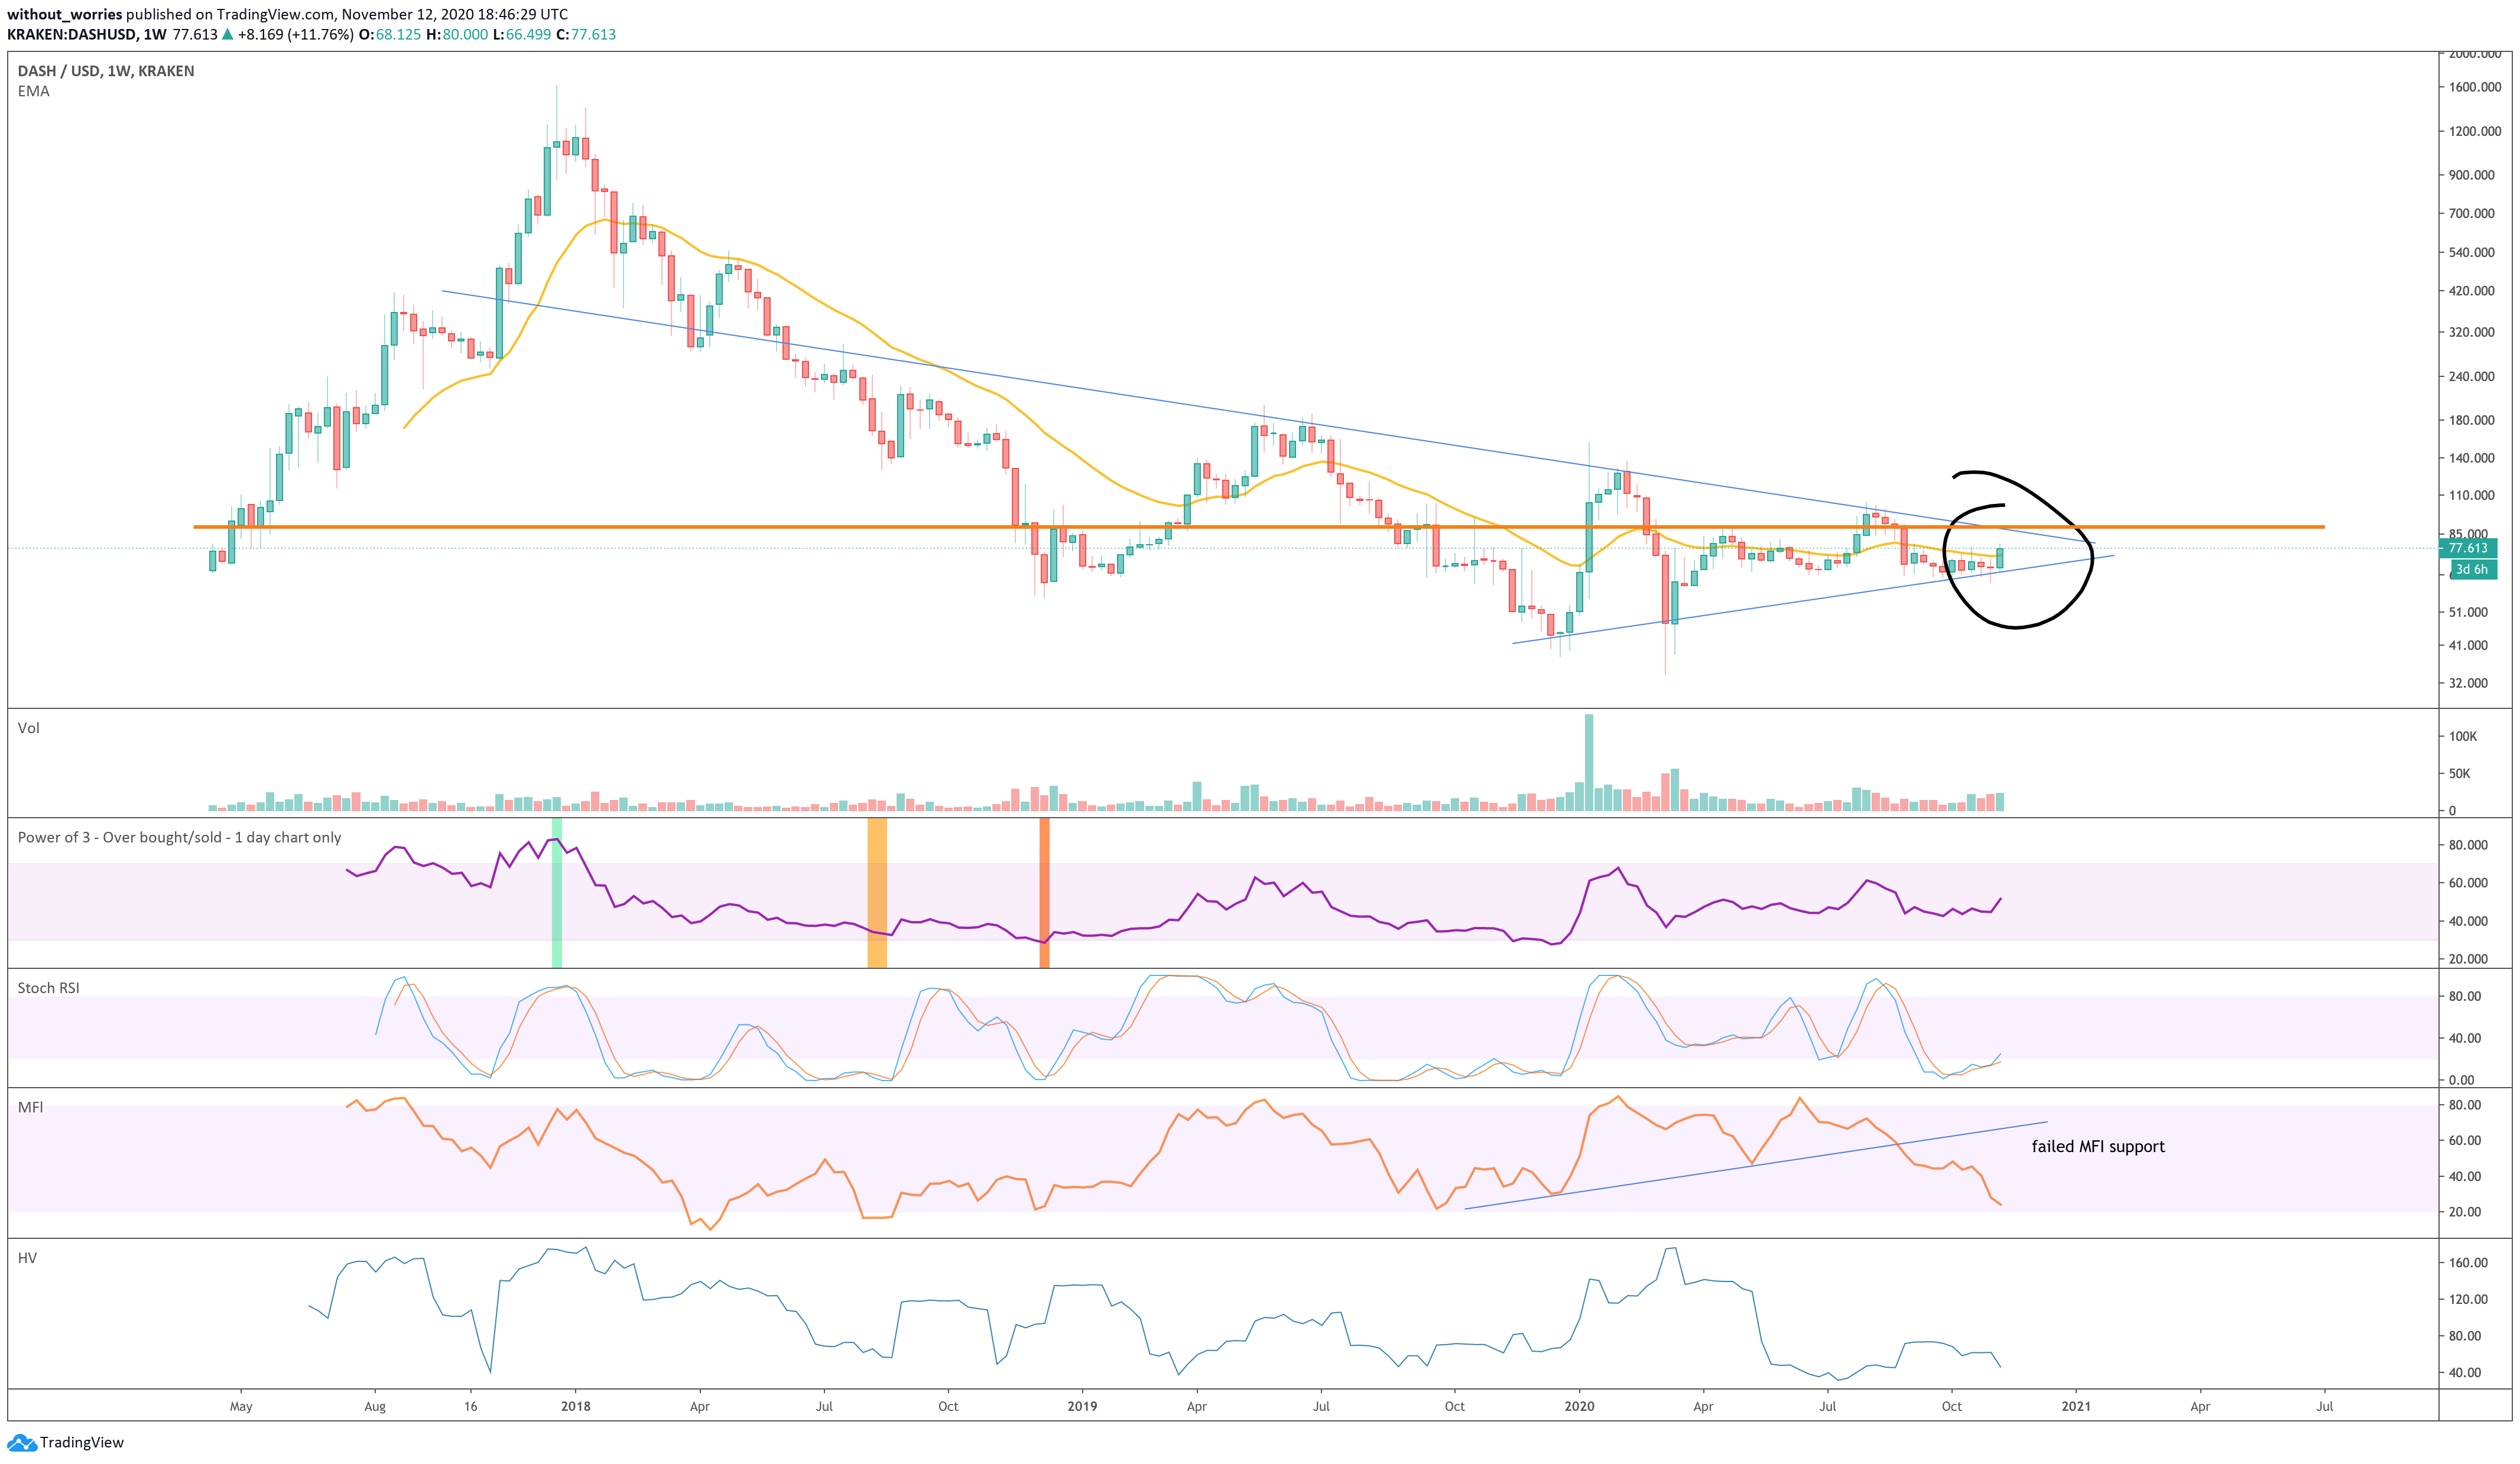Image resolution: width=2520 pixels, height=1464 pixels.
Task: Click the 900.000 price axis label
Action: [2471, 175]
